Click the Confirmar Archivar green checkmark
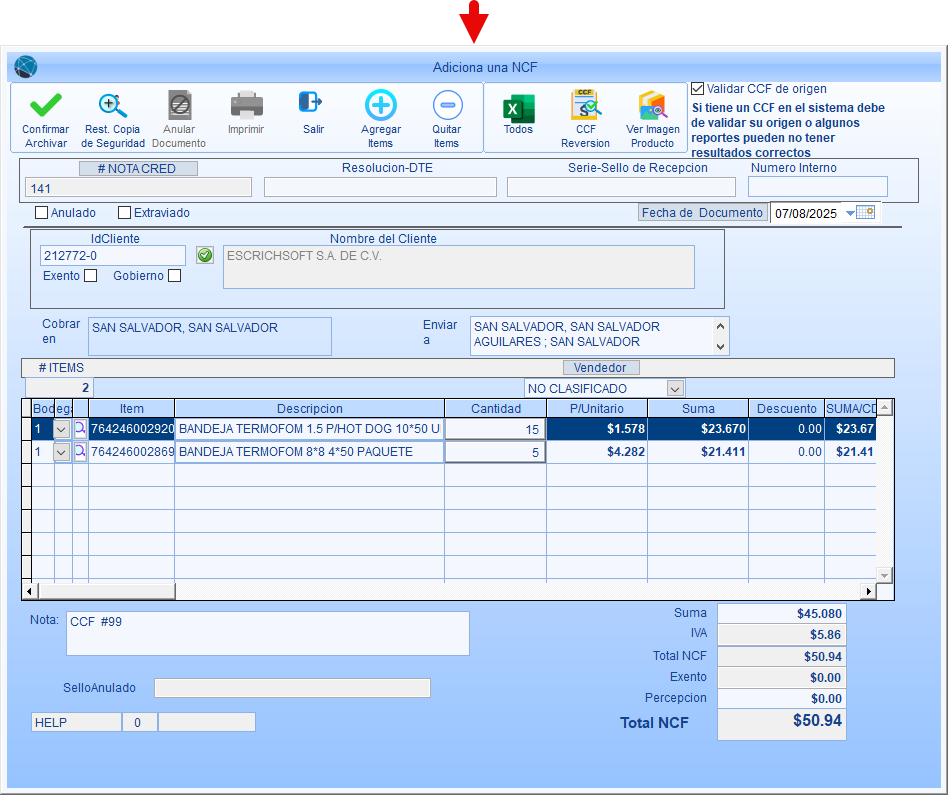Viewport: 948px width, 795px height. 46,106
